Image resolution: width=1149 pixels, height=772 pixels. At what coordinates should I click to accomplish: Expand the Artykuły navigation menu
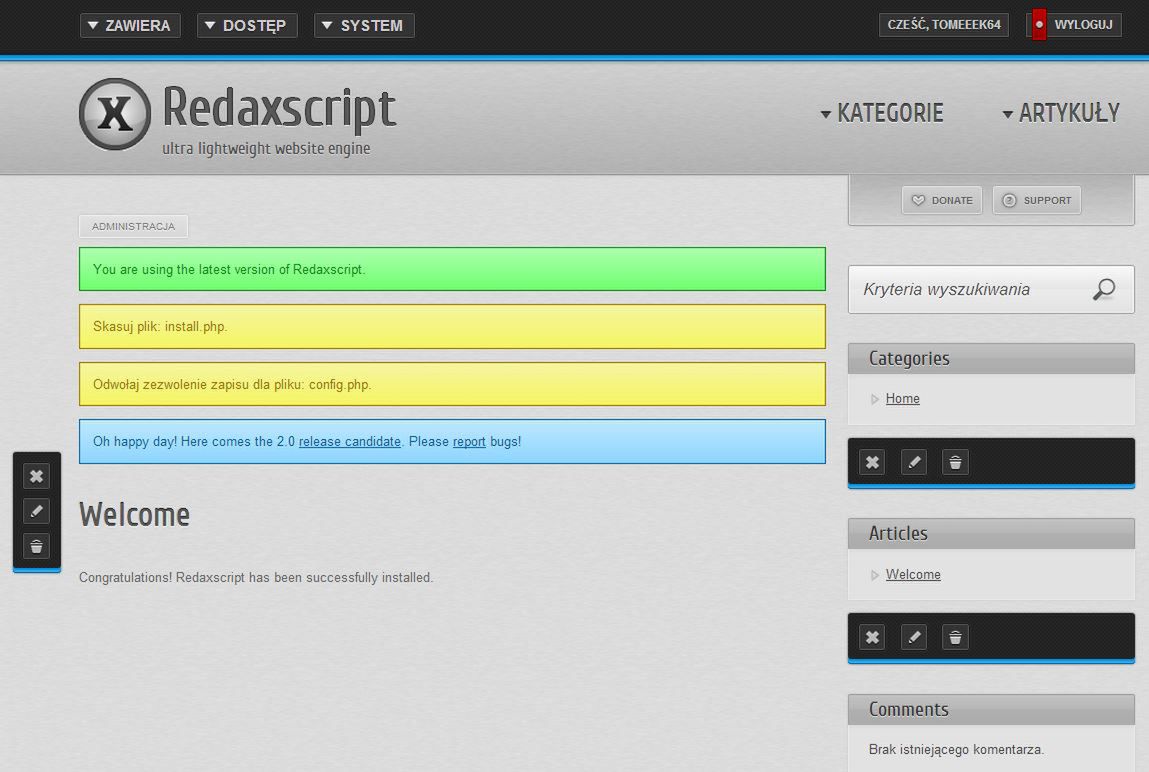[x=1061, y=114]
